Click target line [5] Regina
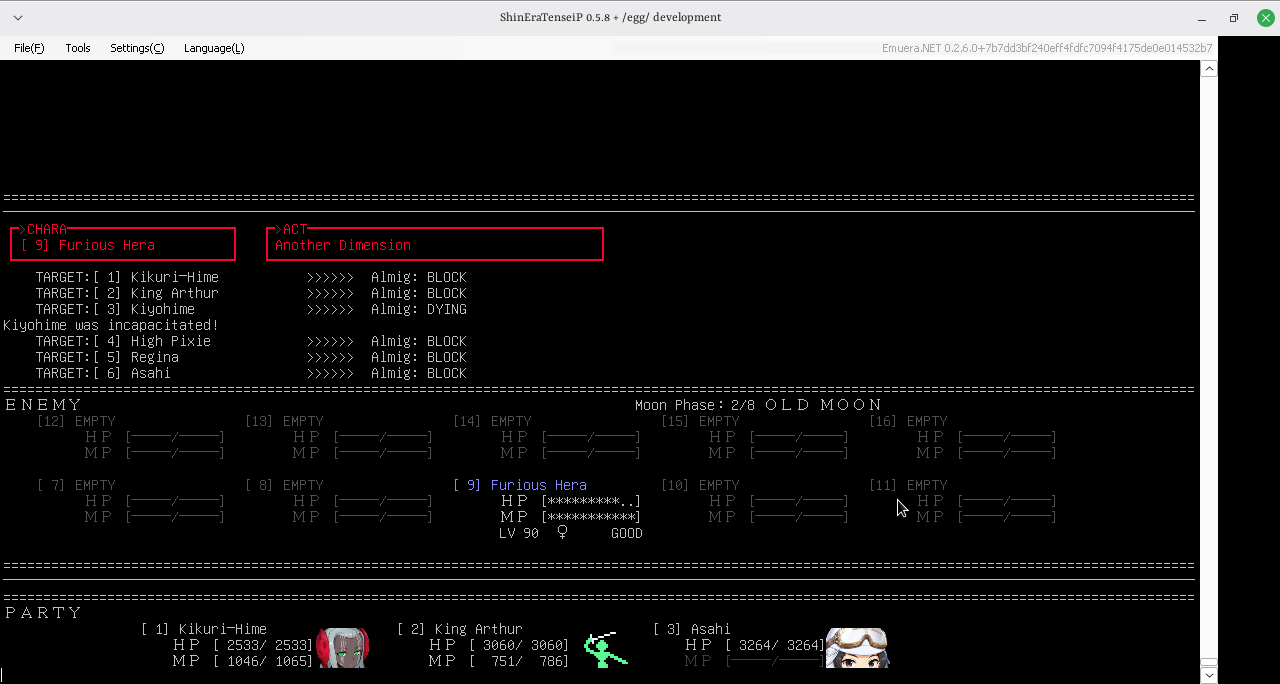The height and width of the screenshot is (684, 1280). pyautogui.click(x=251, y=357)
